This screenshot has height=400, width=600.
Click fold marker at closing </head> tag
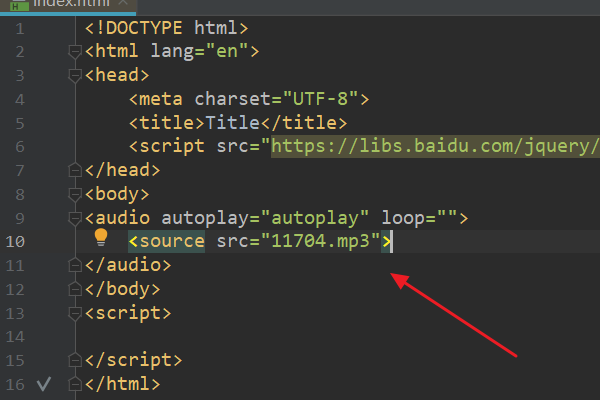coord(73,170)
